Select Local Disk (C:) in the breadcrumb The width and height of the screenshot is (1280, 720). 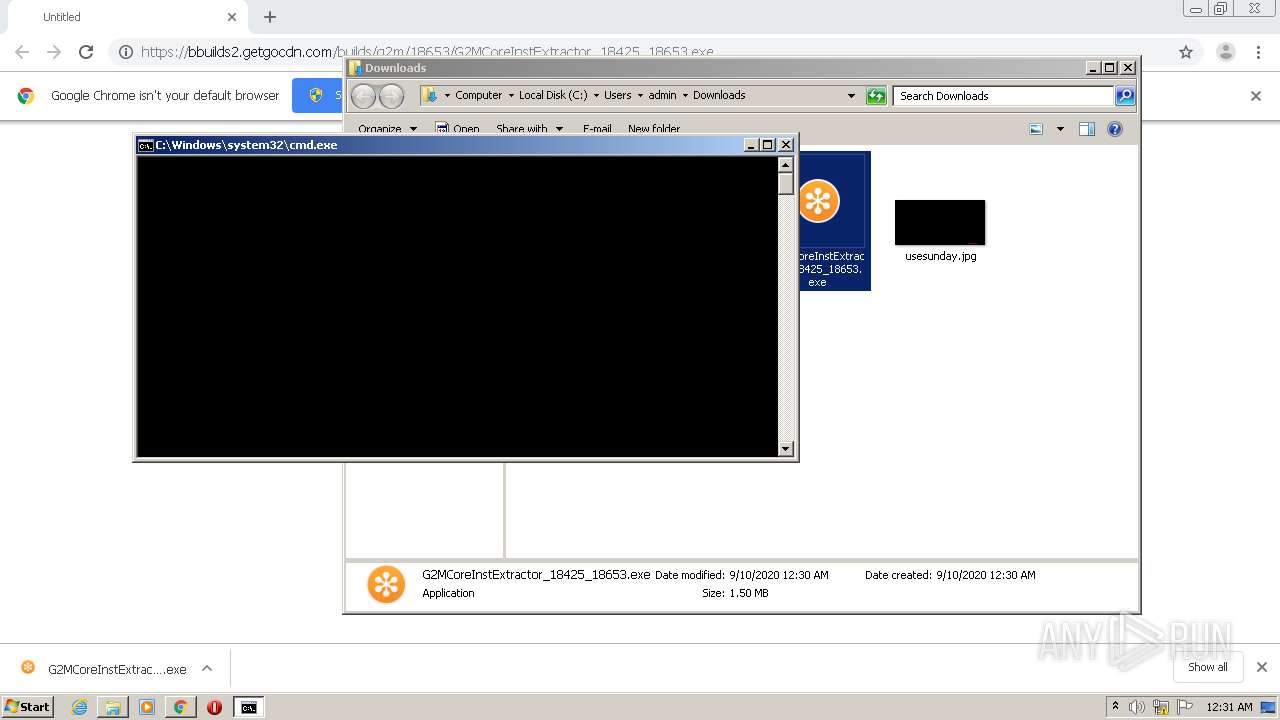click(x=553, y=96)
